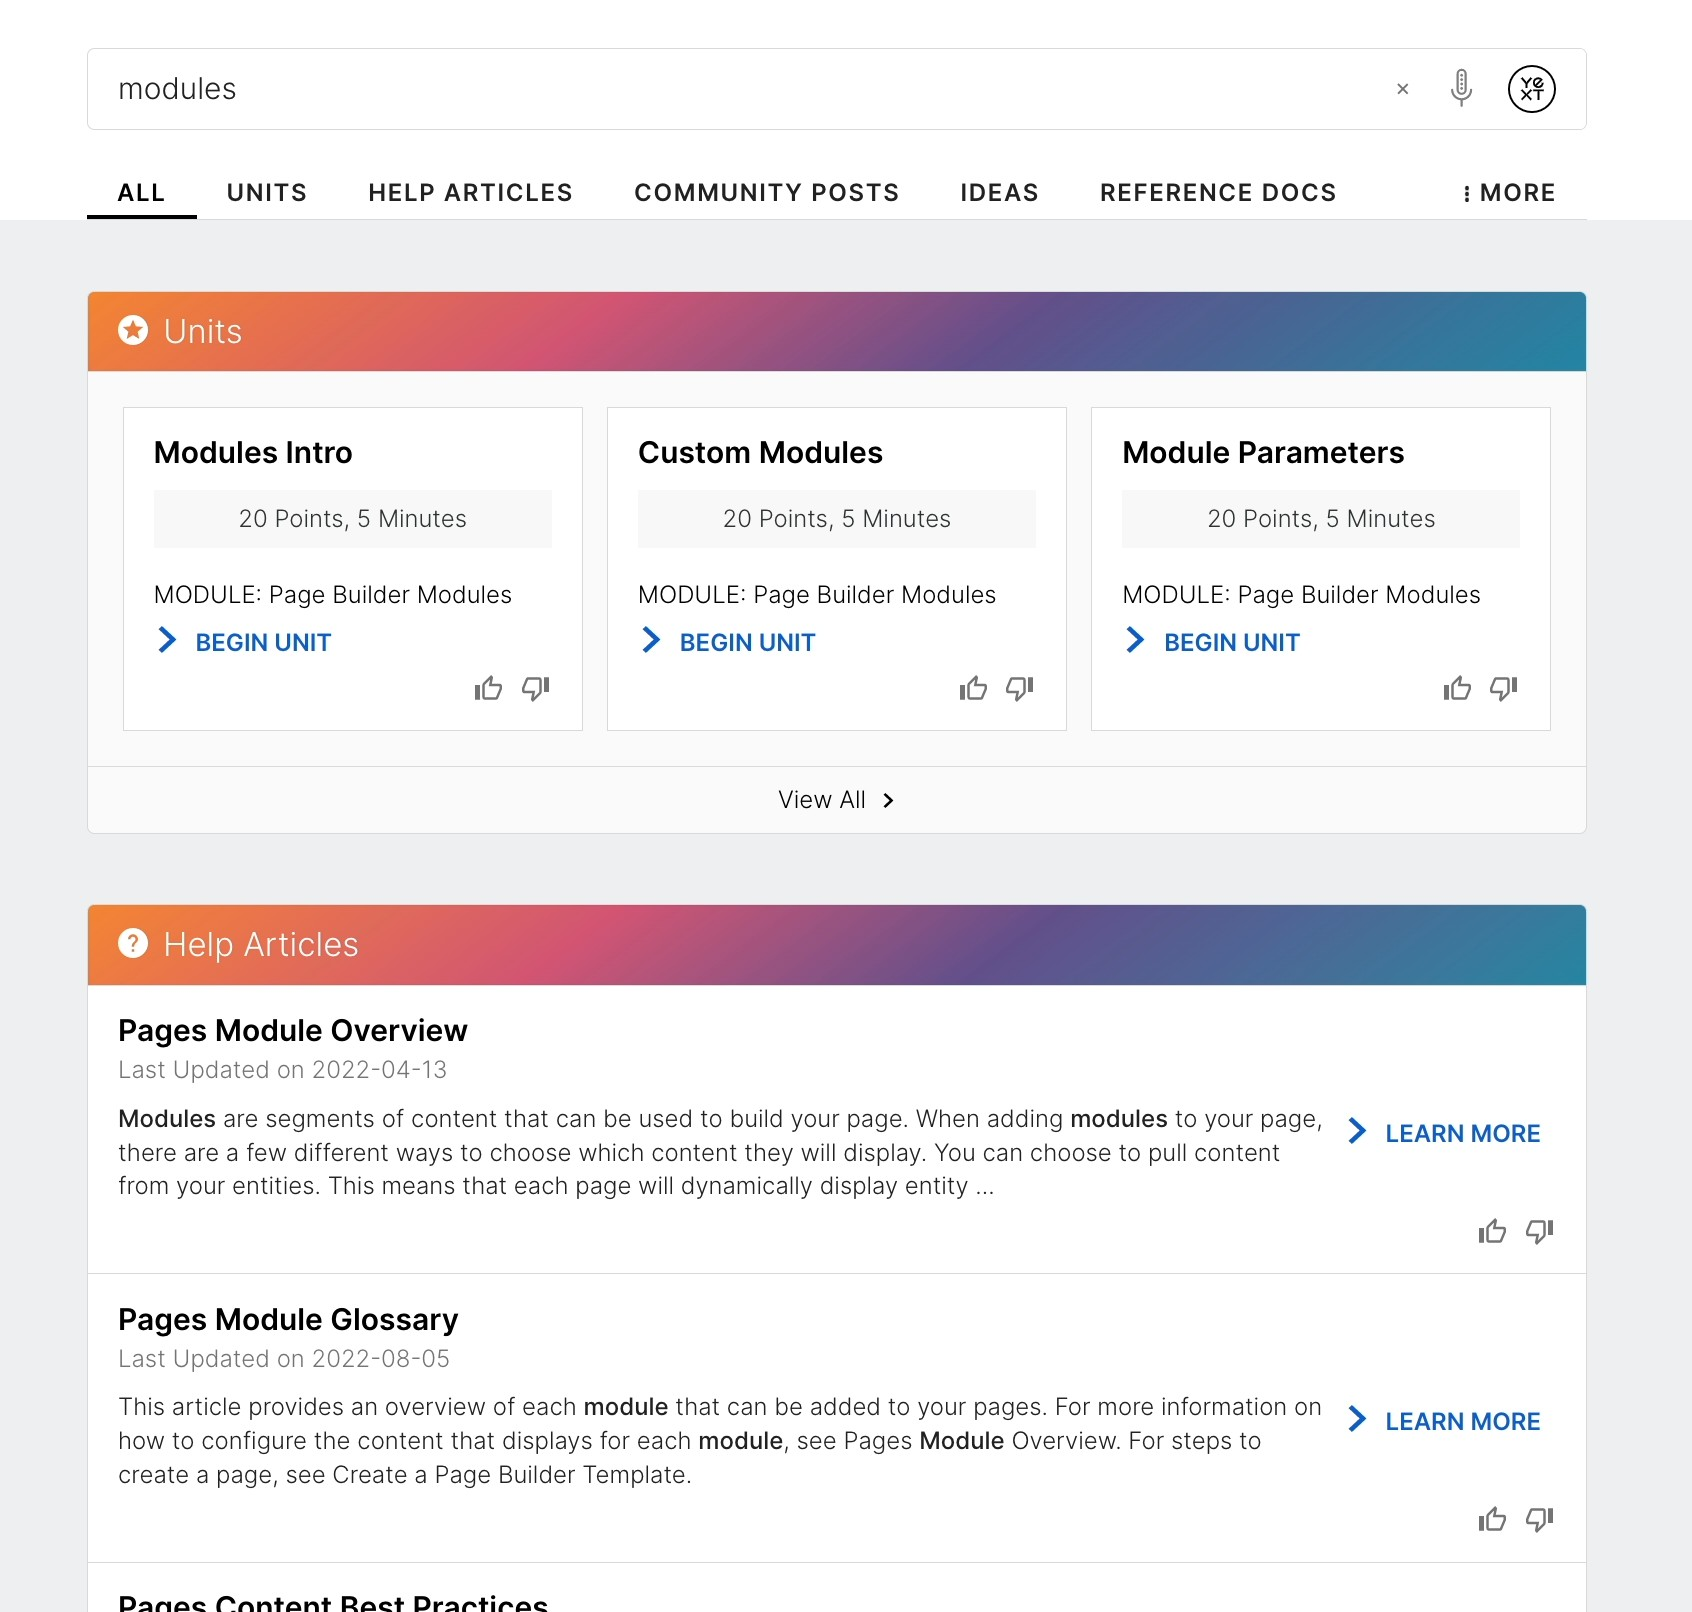The image size is (1692, 1612).
Task: Thumbs down the Modules Intro unit
Action: [536, 688]
